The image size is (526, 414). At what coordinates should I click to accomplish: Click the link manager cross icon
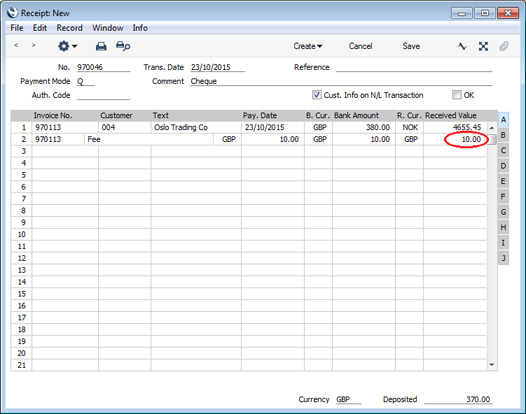coord(483,46)
